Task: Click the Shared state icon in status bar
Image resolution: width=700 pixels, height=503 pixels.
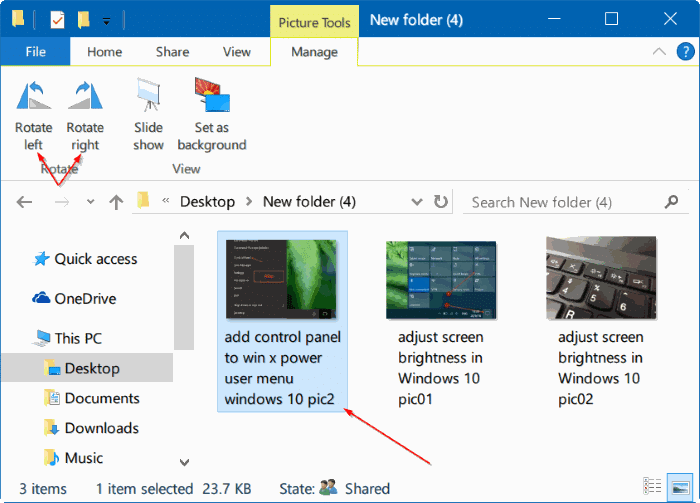Action: click(328, 487)
